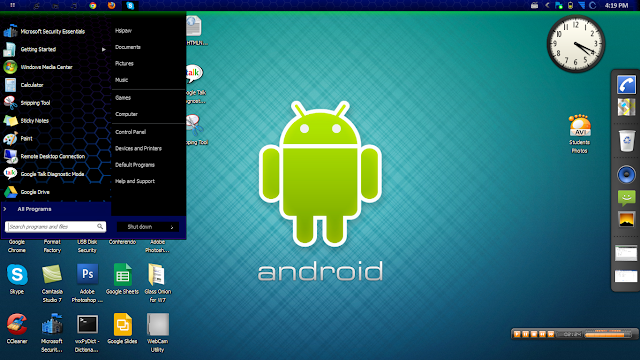The height and width of the screenshot is (360, 640).
Task: Skip to next track in widget
Action: coord(551,334)
